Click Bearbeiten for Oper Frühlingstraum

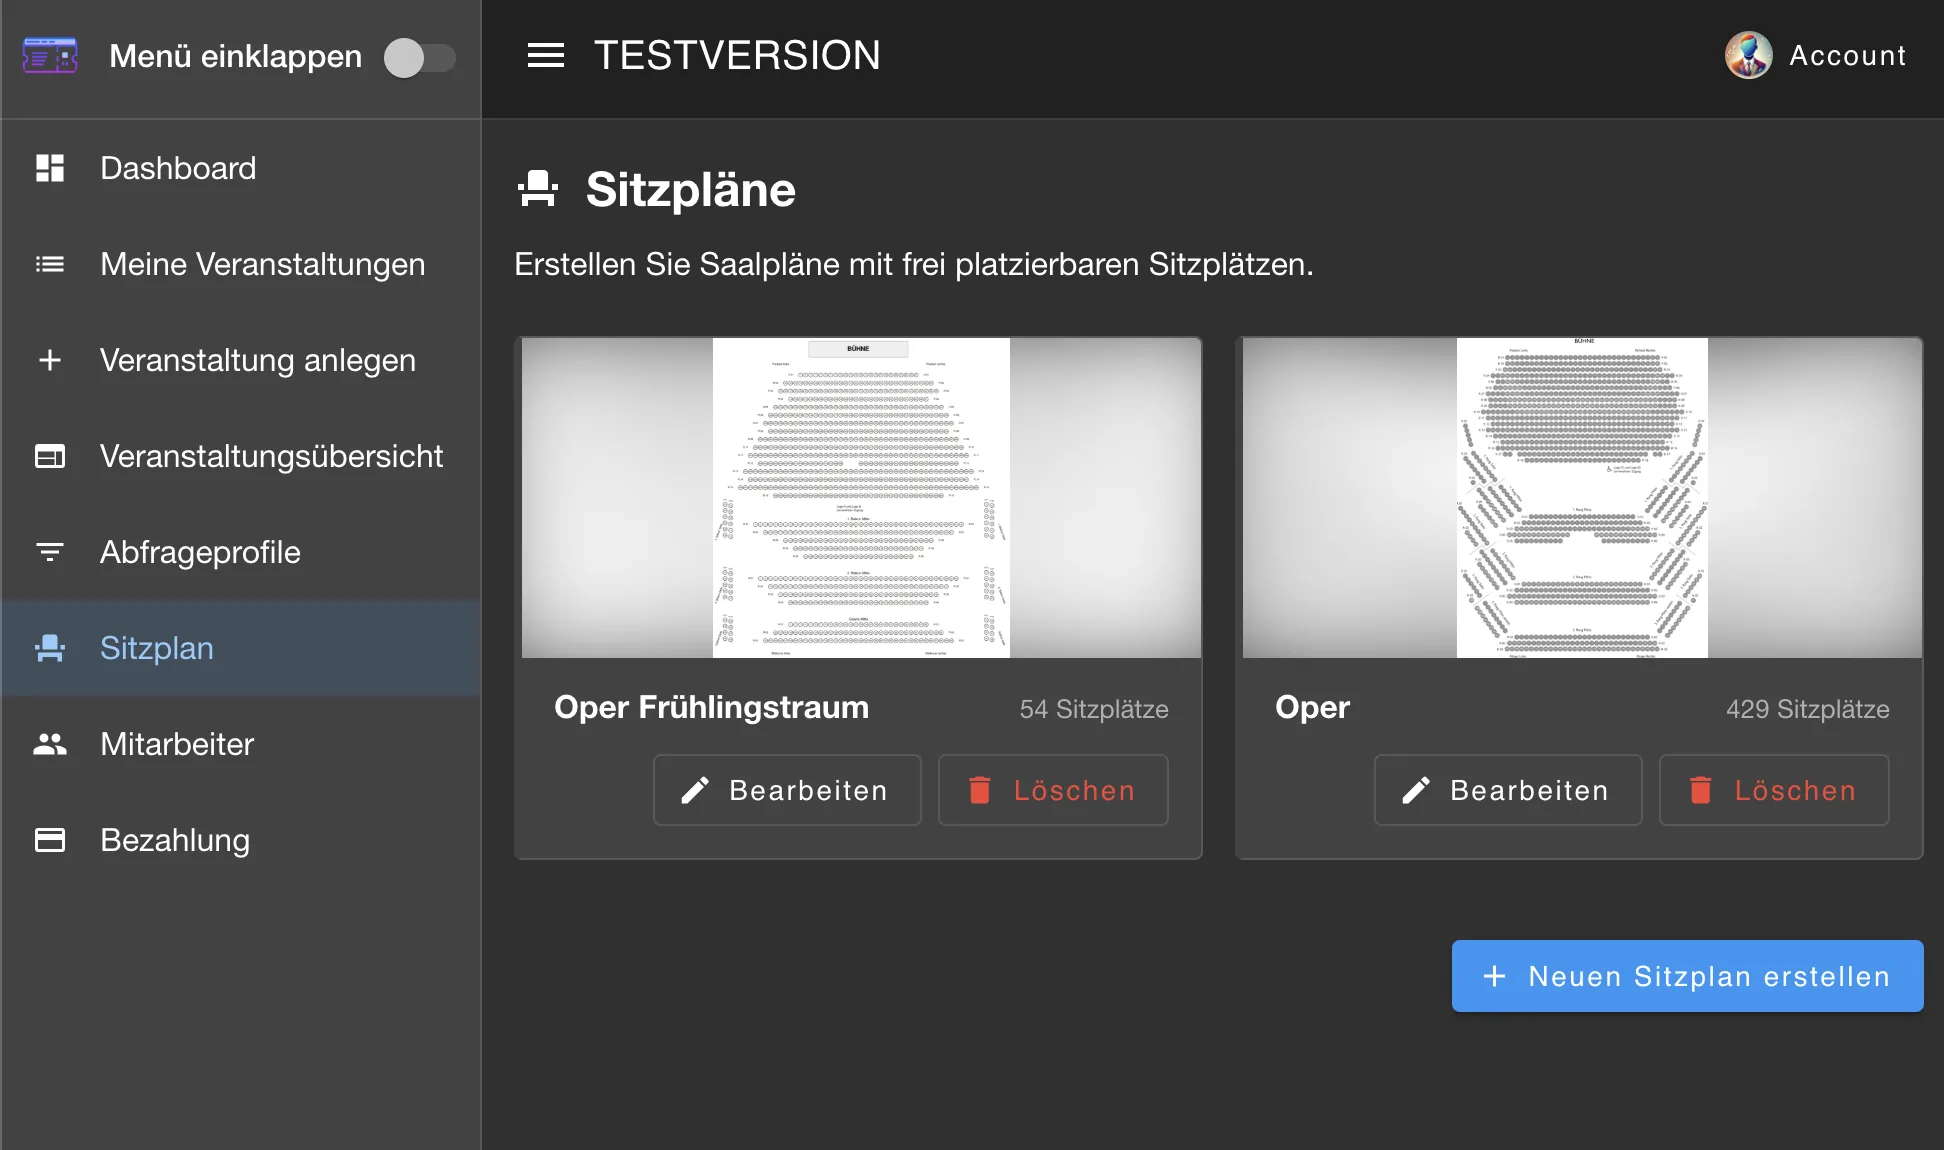(787, 790)
